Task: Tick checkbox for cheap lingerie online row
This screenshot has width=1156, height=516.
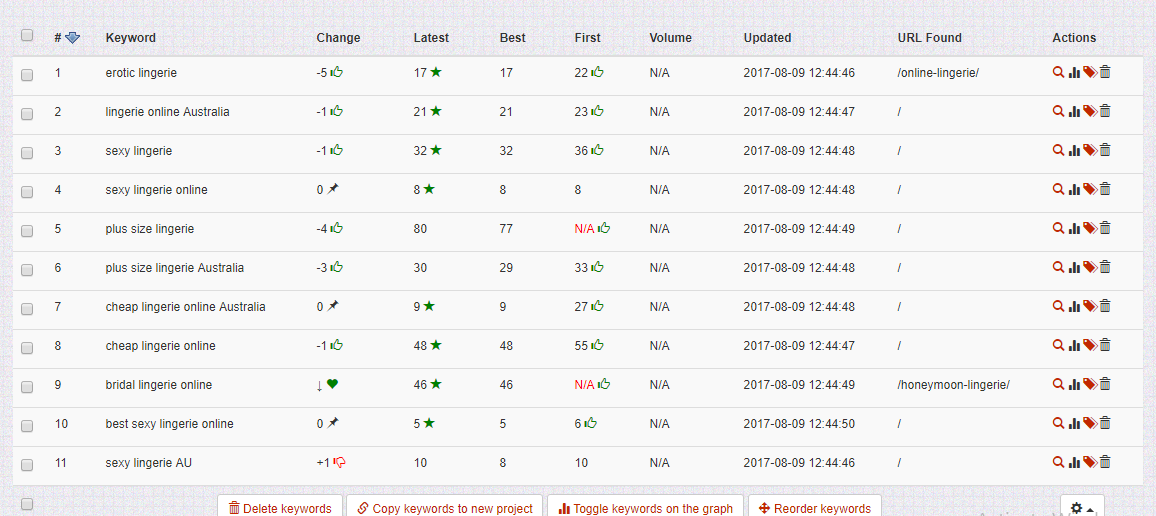Action: 27,348
